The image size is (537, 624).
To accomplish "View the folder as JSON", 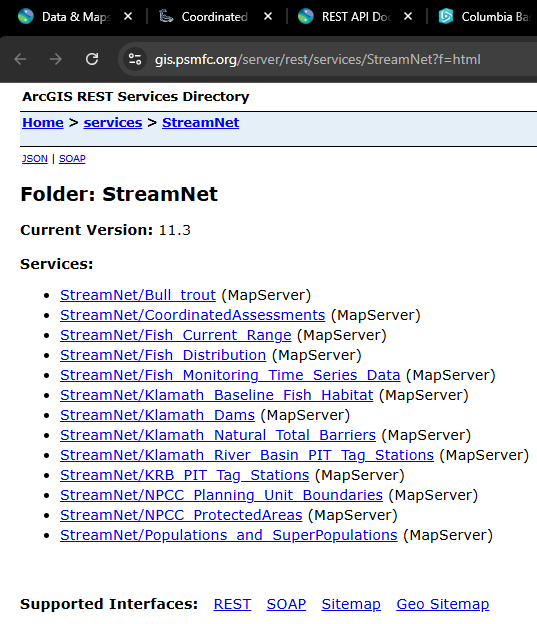I will 35,159.
